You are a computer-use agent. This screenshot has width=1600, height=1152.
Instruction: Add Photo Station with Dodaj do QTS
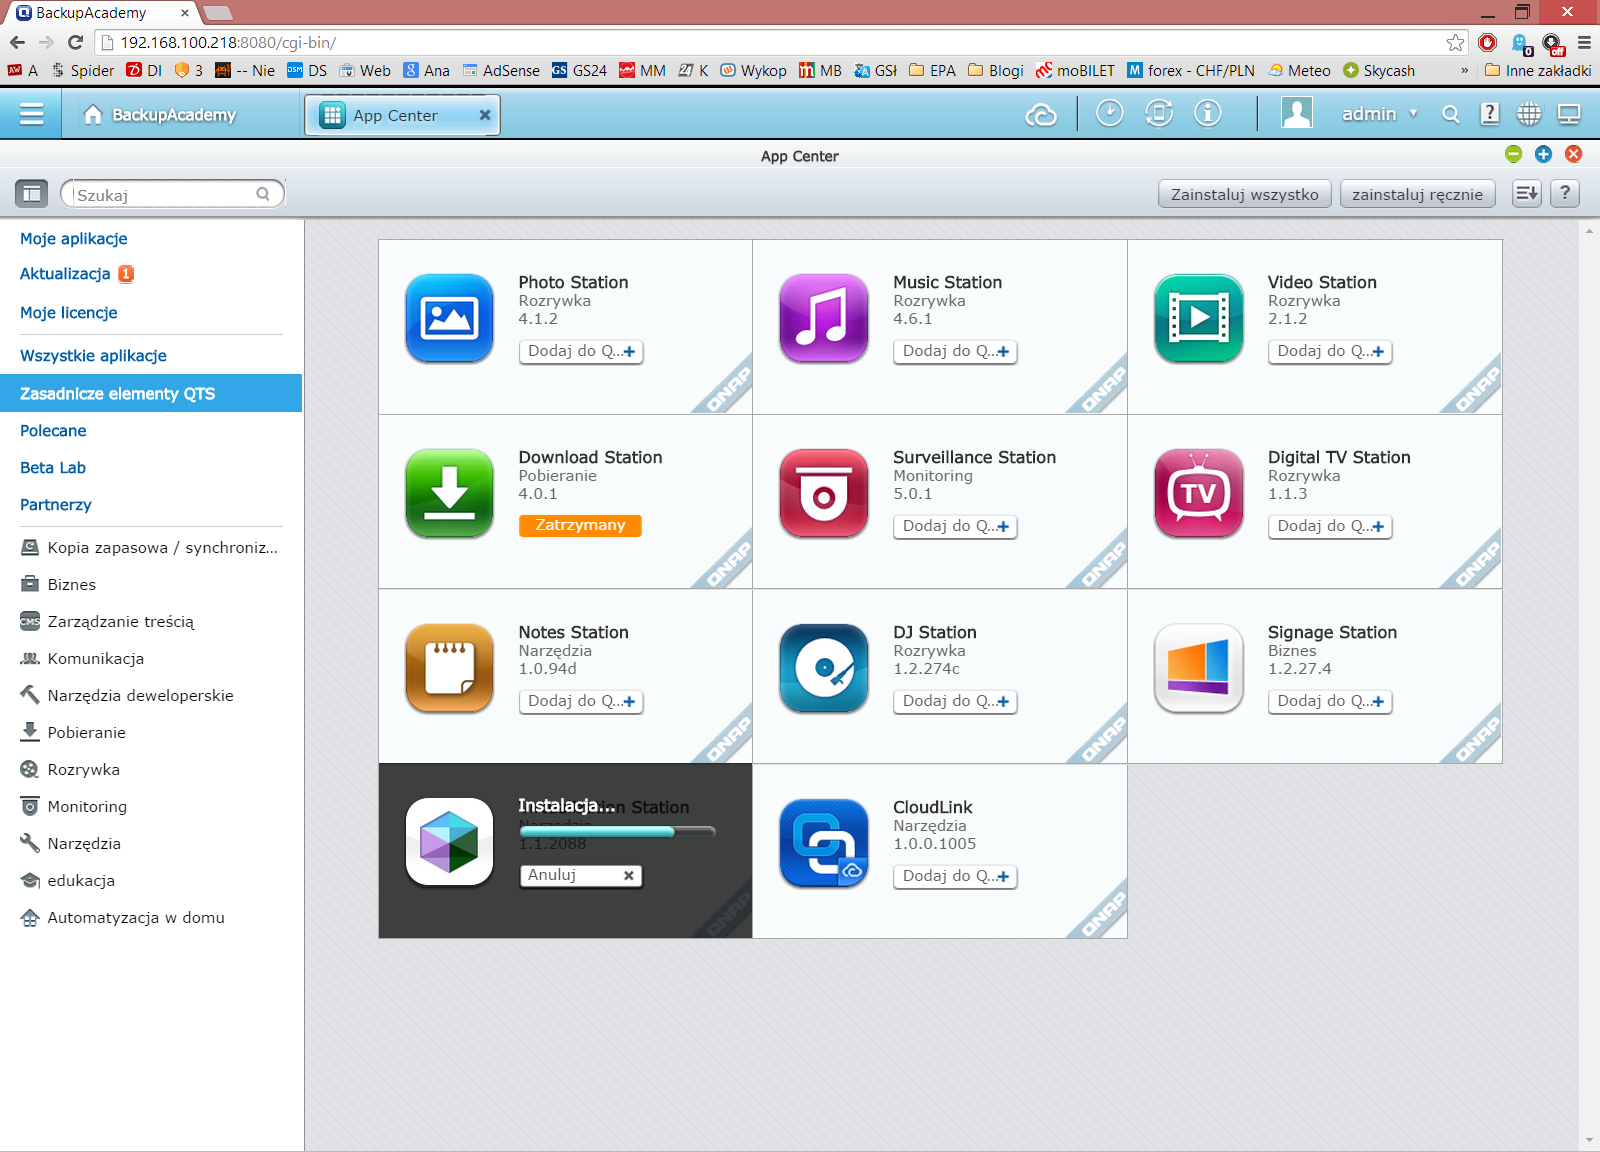tap(581, 351)
